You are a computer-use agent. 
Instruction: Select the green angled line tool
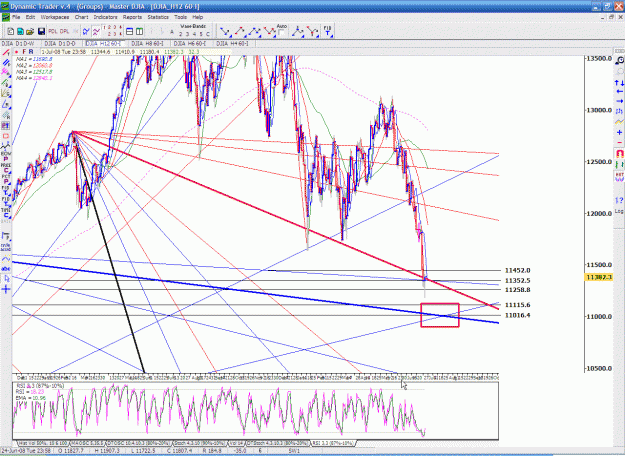[6, 83]
